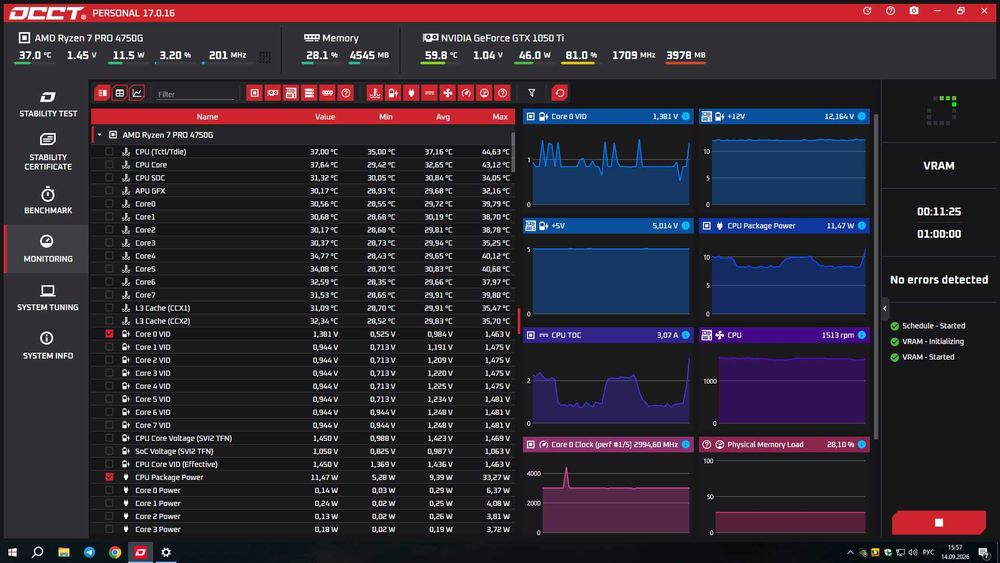1000x563 pixels.
Task: Switch to graphs-only monitoring view
Action: [137, 93]
